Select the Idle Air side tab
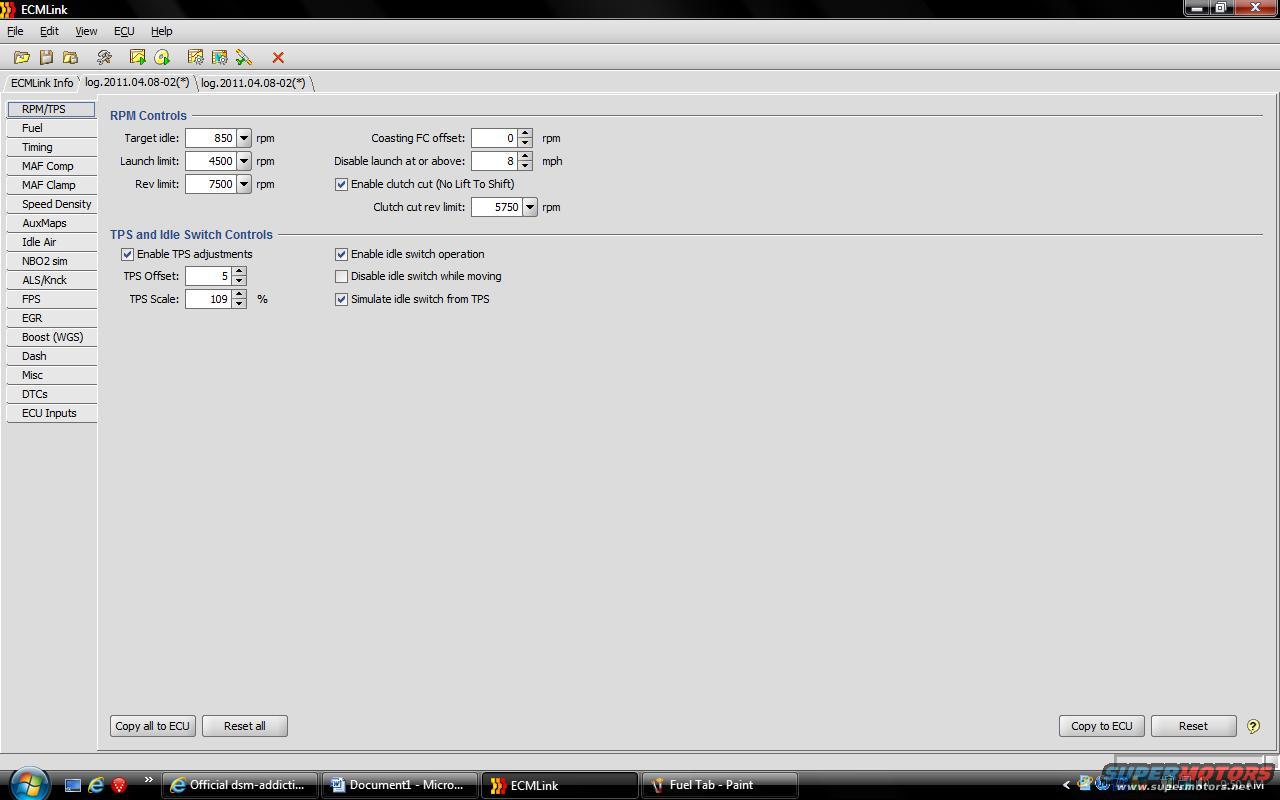This screenshot has height=800, width=1280. tap(52, 242)
